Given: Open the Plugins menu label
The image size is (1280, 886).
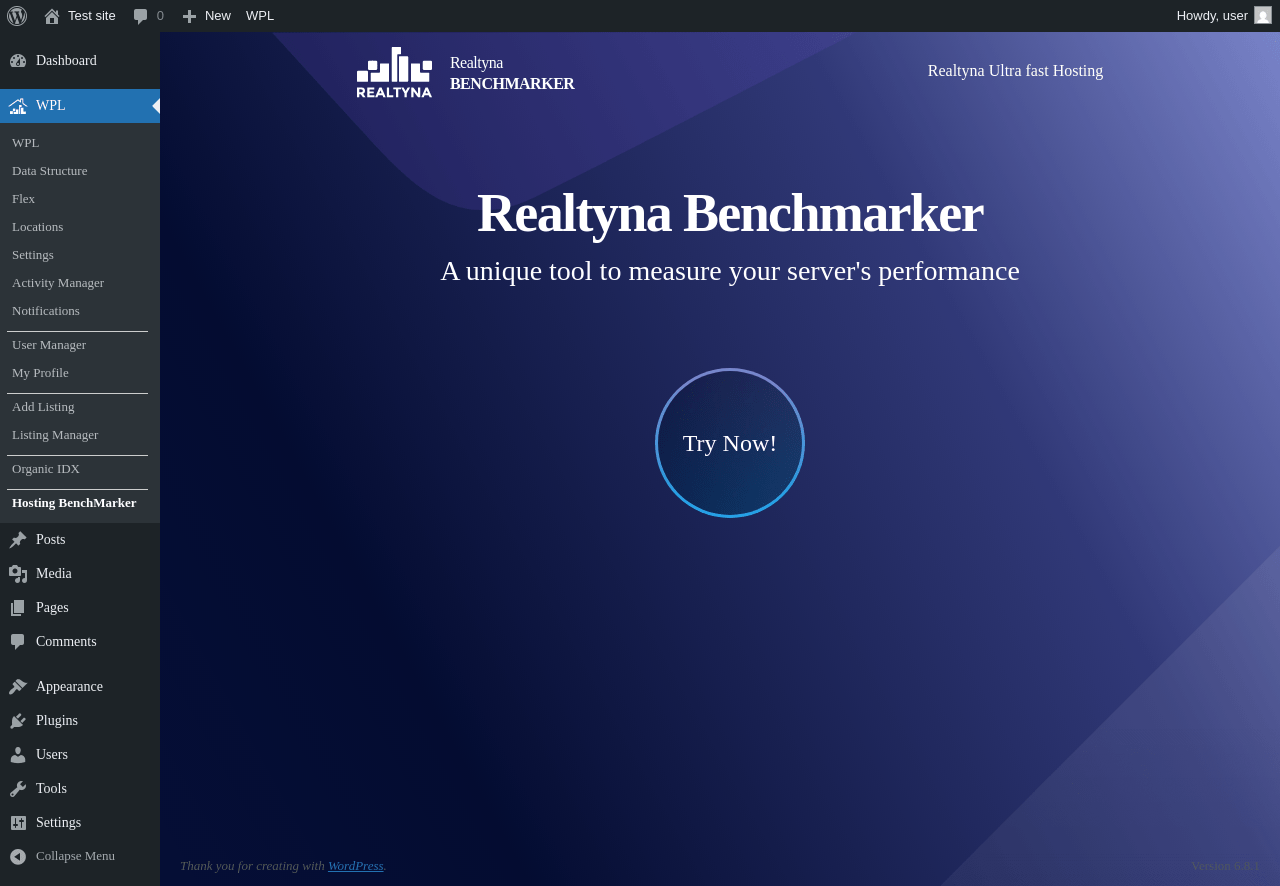Looking at the screenshot, I should point(57,721).
